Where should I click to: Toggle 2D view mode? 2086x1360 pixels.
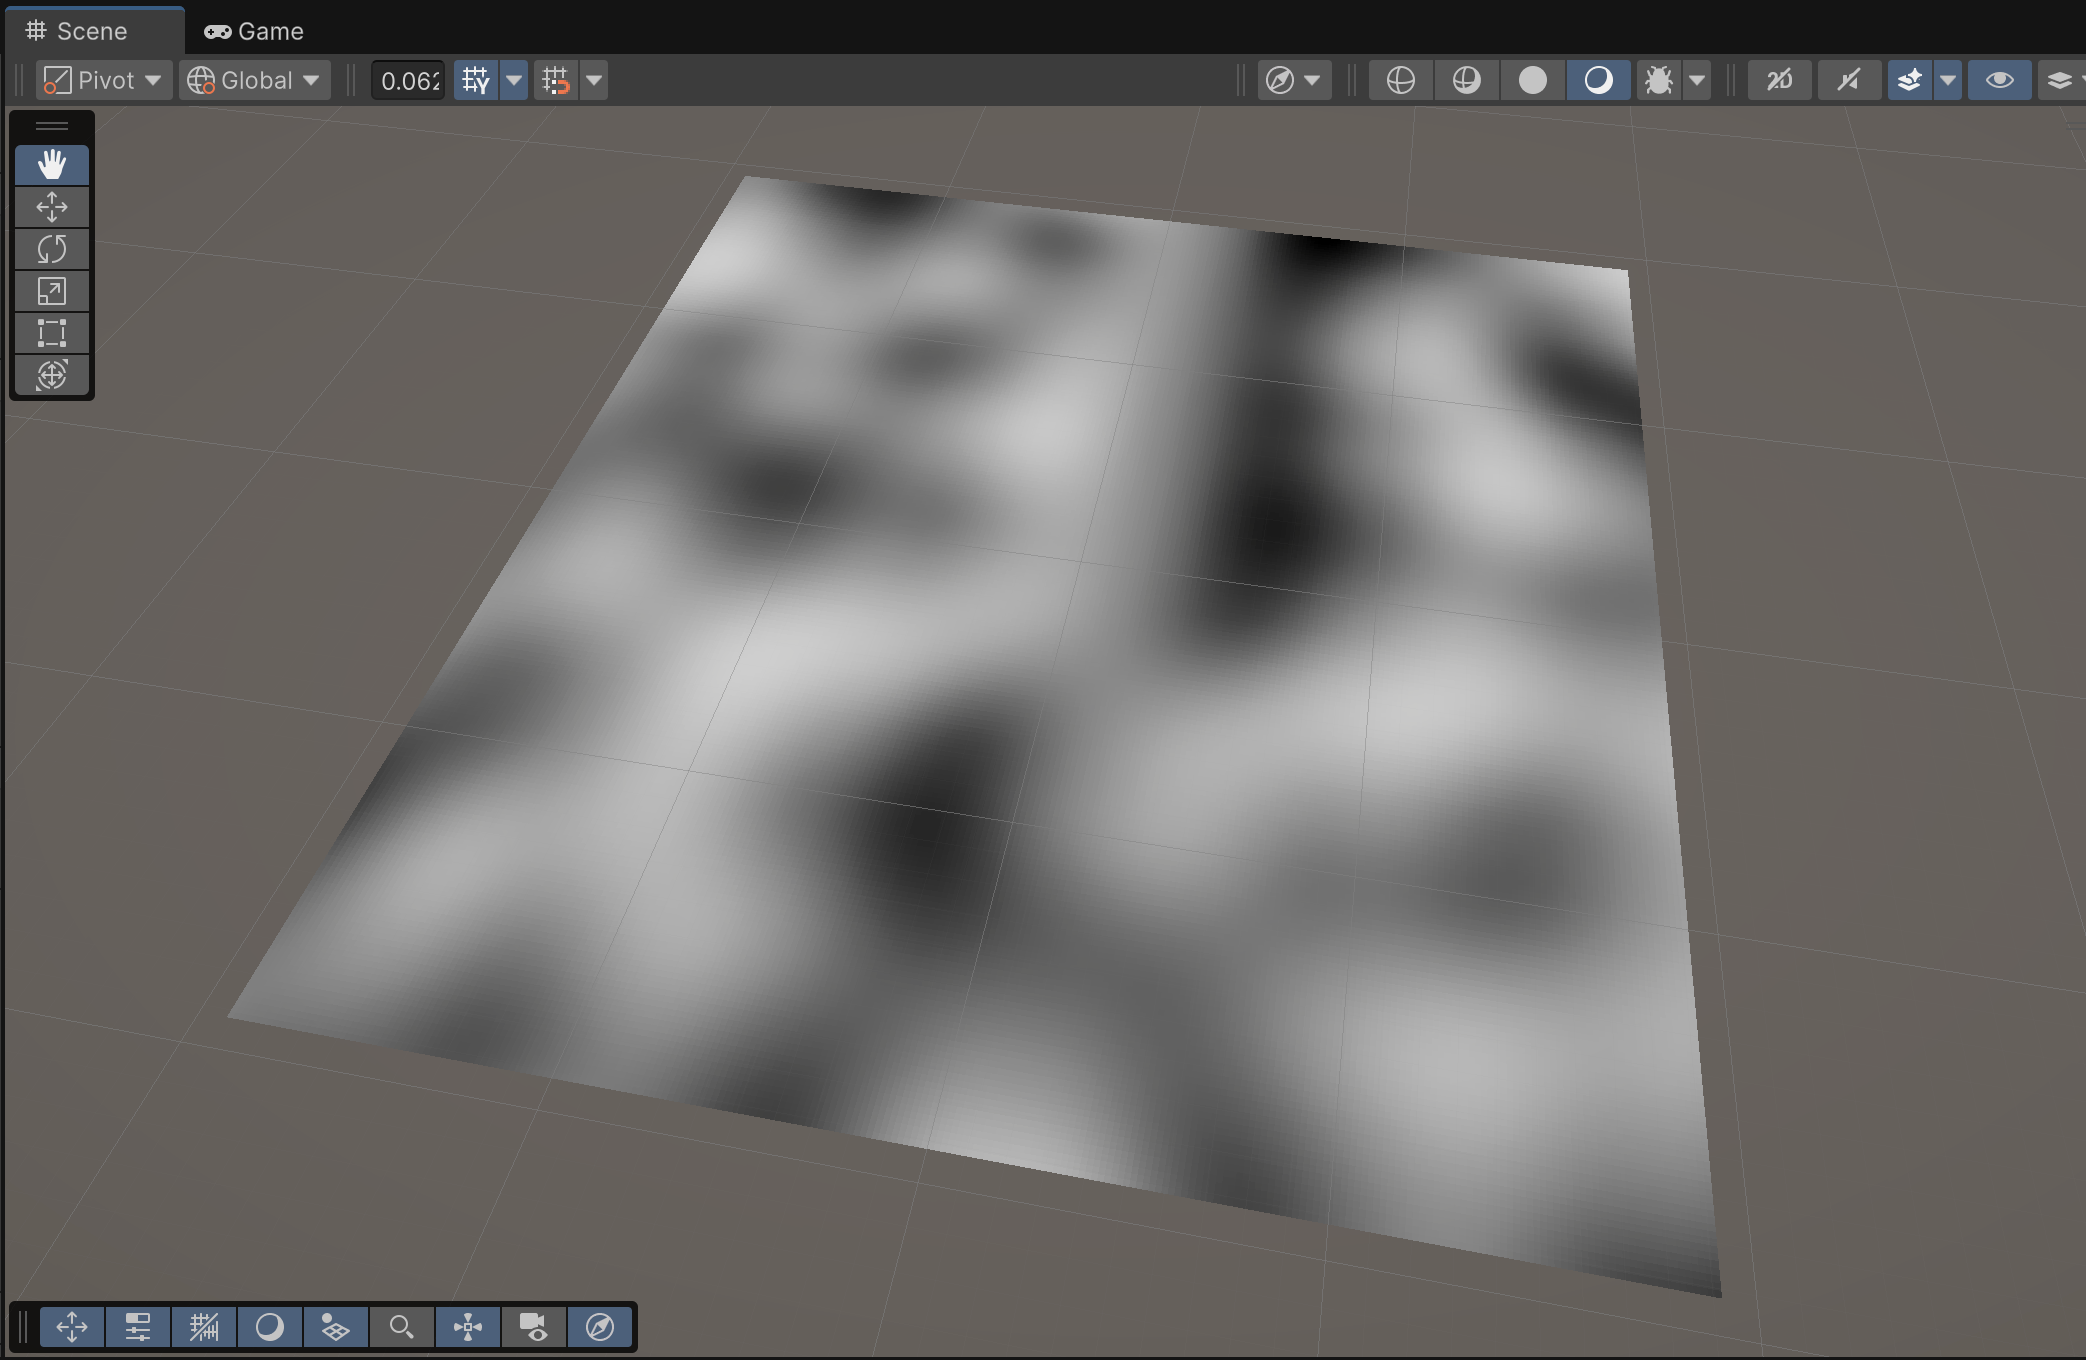[1779, 80]
